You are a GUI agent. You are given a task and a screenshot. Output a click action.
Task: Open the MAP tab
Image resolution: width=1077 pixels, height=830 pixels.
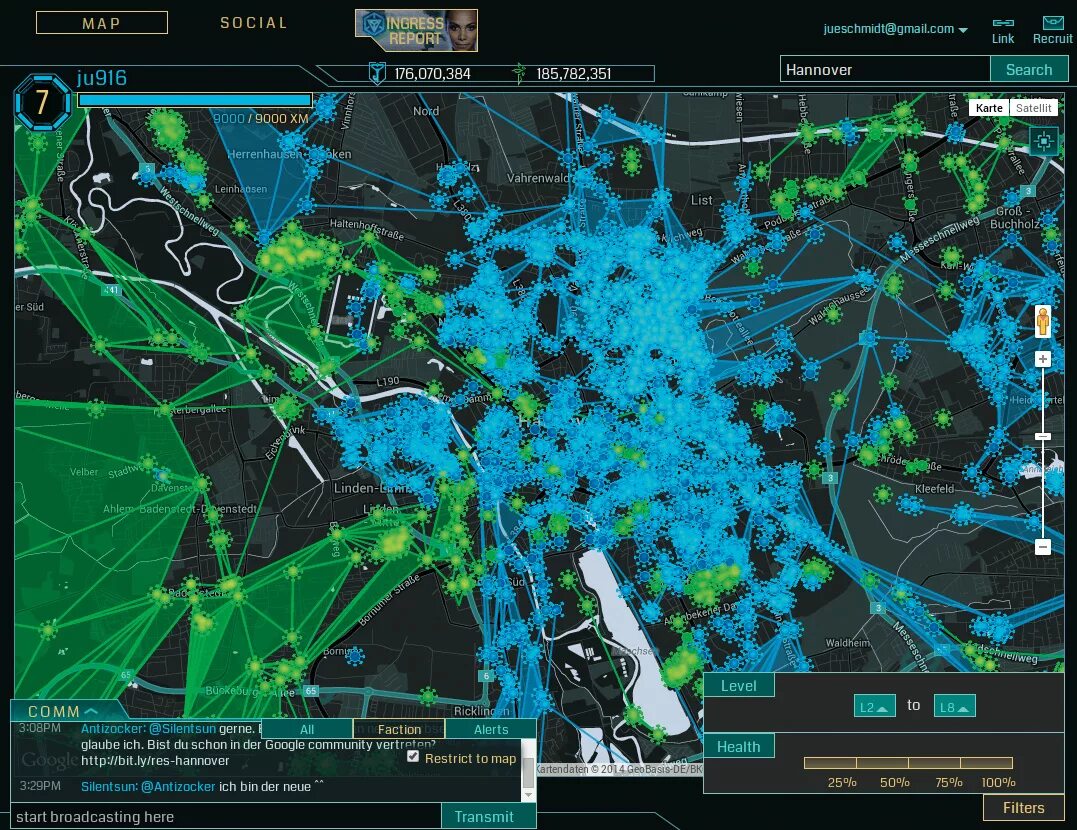point(102,23)
